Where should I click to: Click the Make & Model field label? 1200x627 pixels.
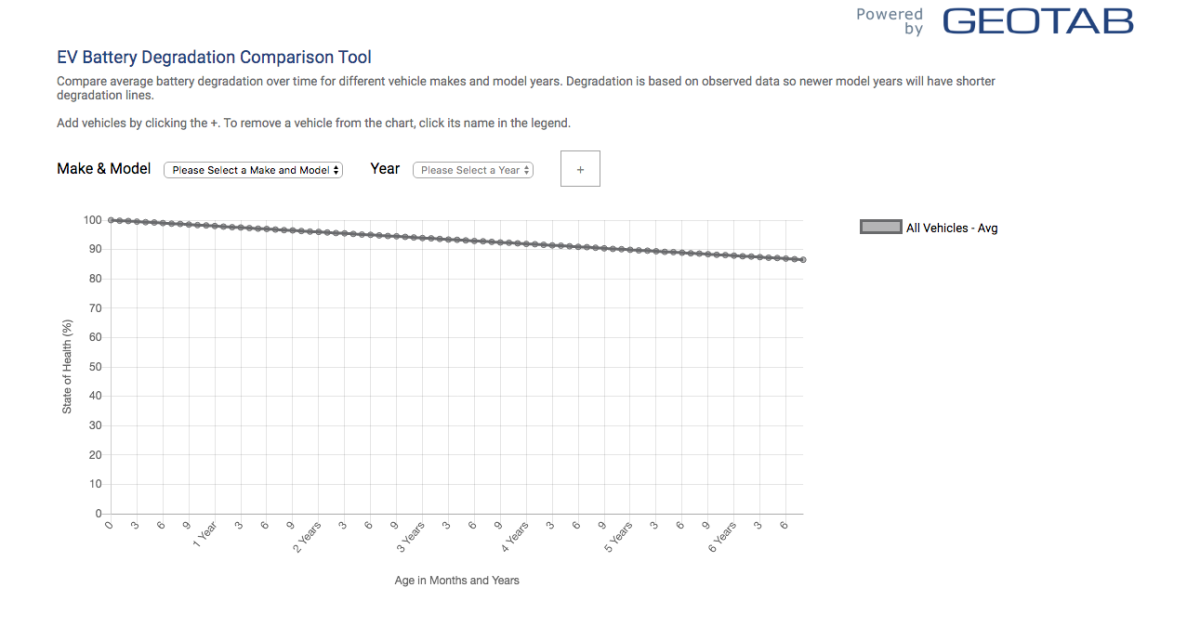(104, 169)
